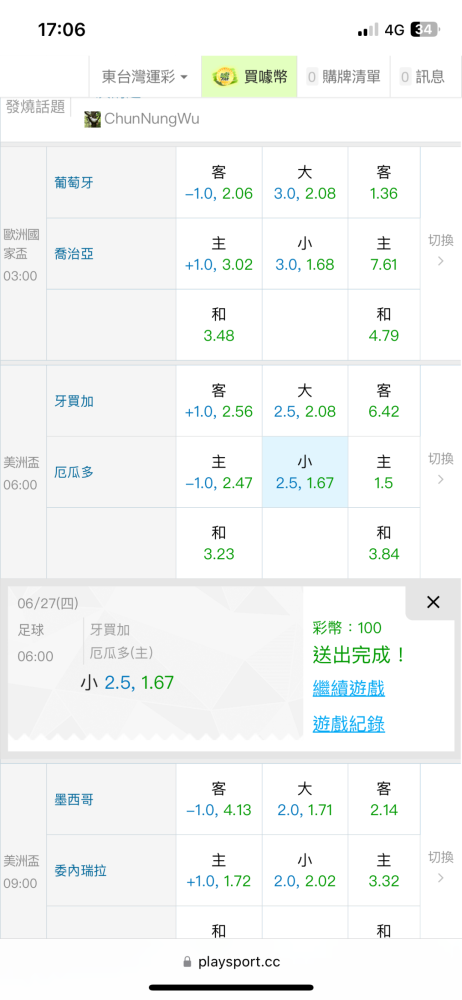This screenshot has height=1000, width=462.
Task: Select 葡萄牙 客 −1.0, 2.06 handicap option
Action: tap(219, 182)
